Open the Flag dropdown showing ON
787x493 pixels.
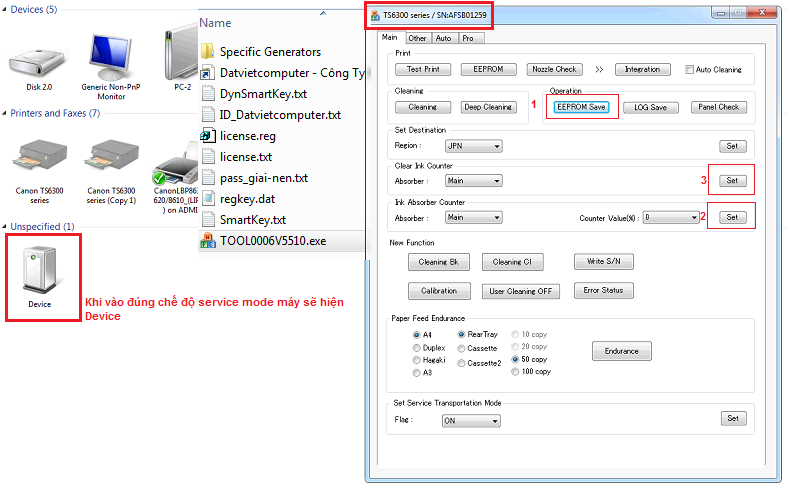click(471, 421)
